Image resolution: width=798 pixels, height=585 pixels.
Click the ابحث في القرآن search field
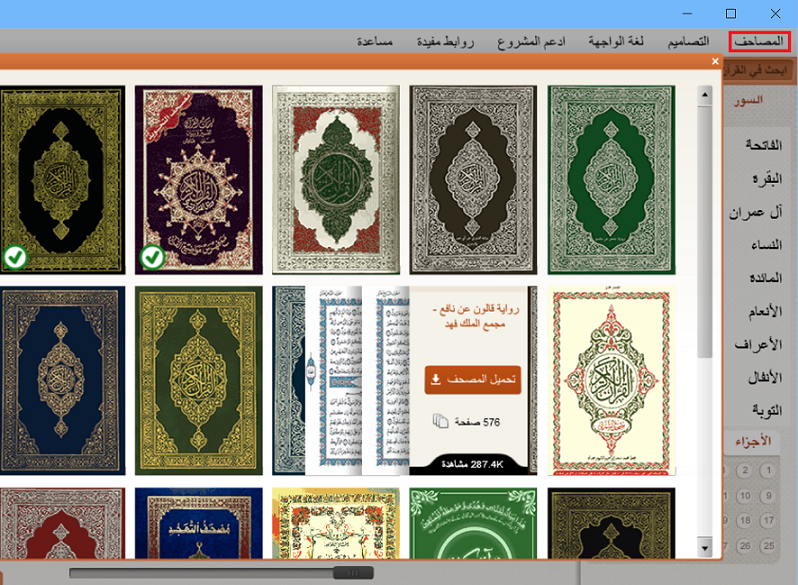[757, 70]
